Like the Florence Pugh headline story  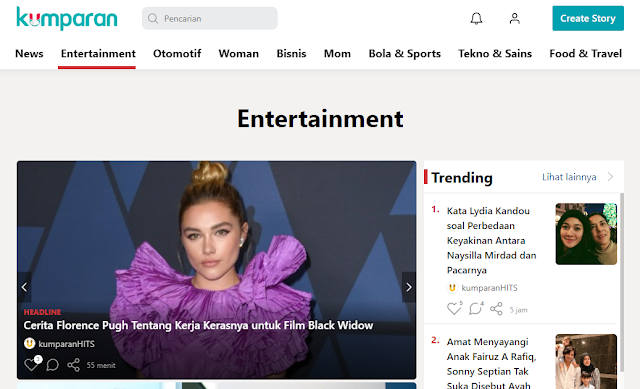31,365
